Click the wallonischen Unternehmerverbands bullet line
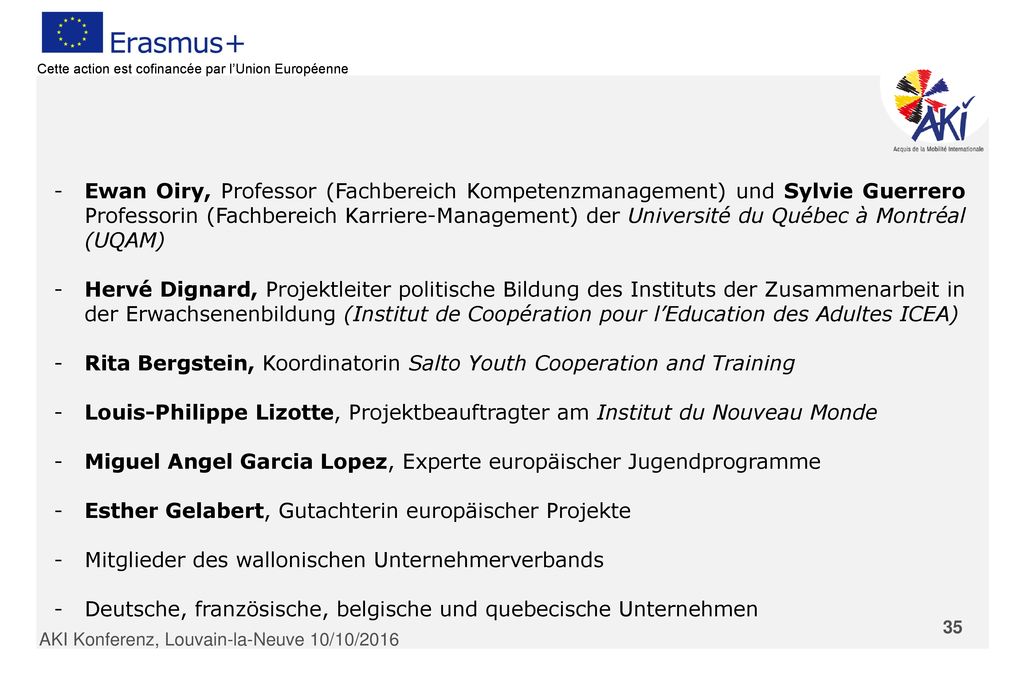Screen dimensions: 1024x683 click(344, 560)
